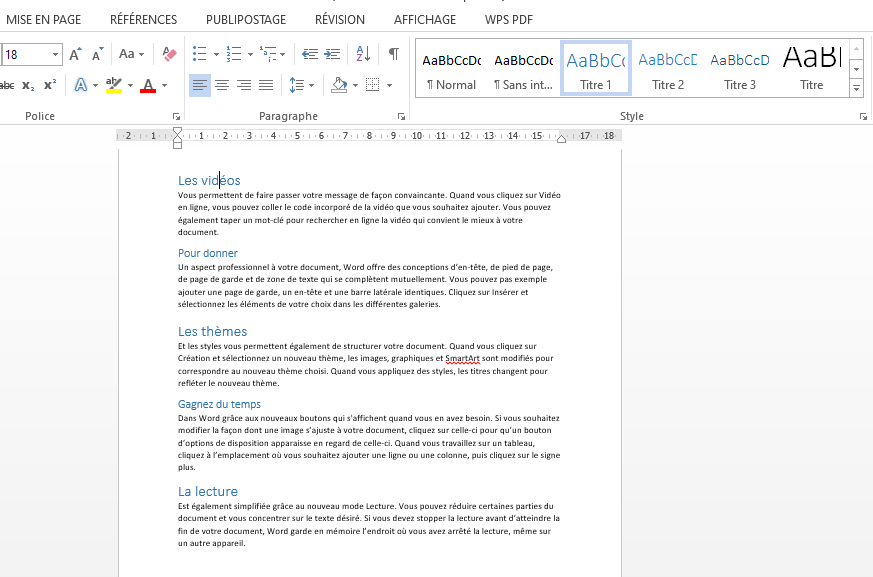Open the Police dialog launcher
Viewport: 873px width, 577px height.
coord(176,116)
